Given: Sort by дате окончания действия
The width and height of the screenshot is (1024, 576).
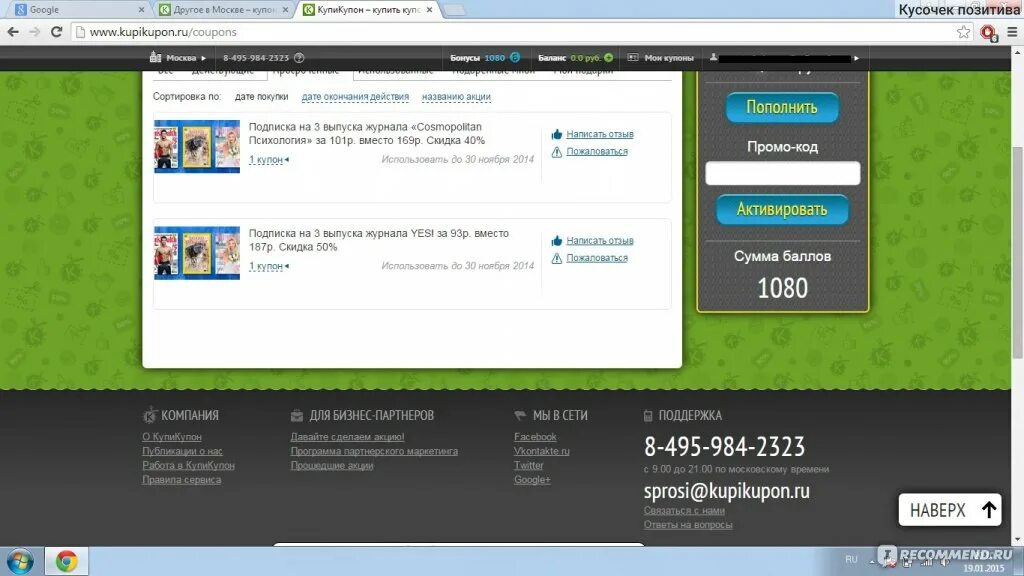Looking at the screenshot, I should [x=355, y=97].
